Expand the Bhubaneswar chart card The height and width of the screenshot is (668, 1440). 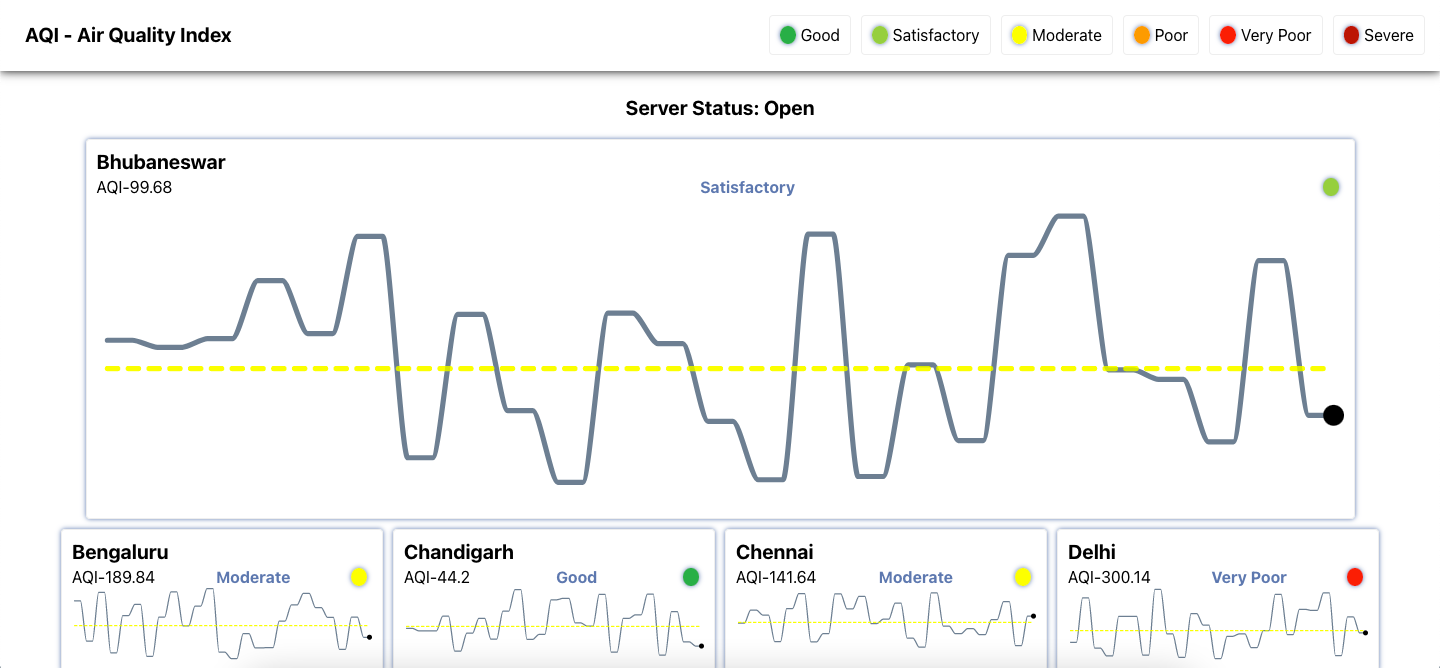point(720,328)
